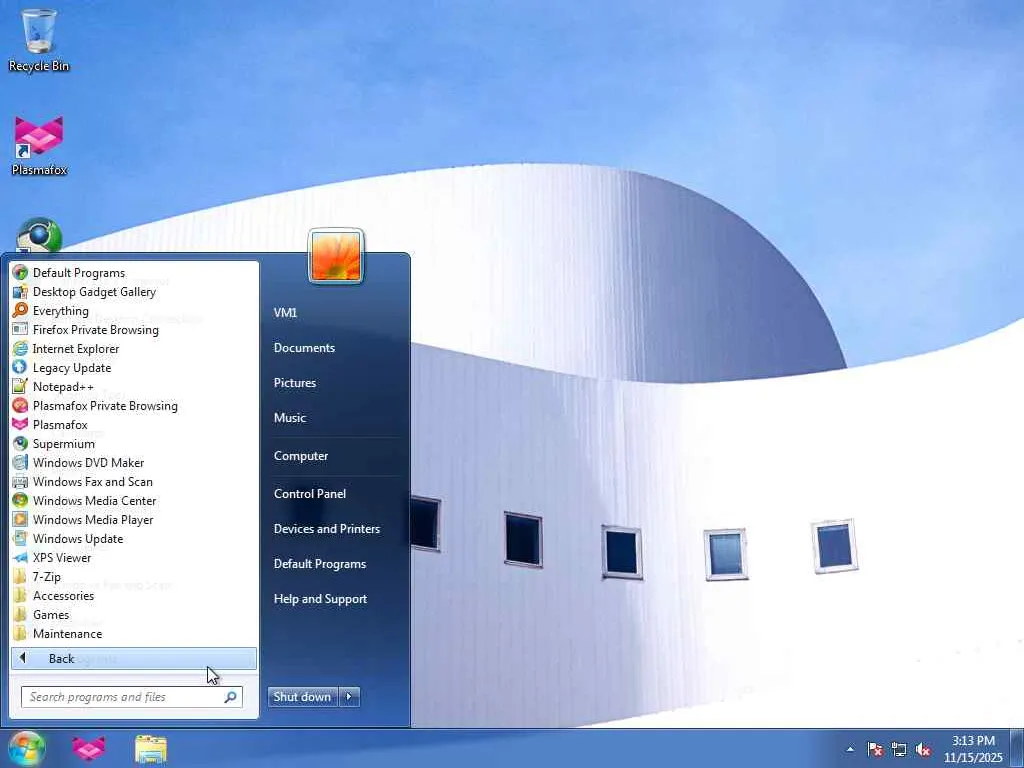
Task: Launch Internet Explorer icon
Action: 20,348
